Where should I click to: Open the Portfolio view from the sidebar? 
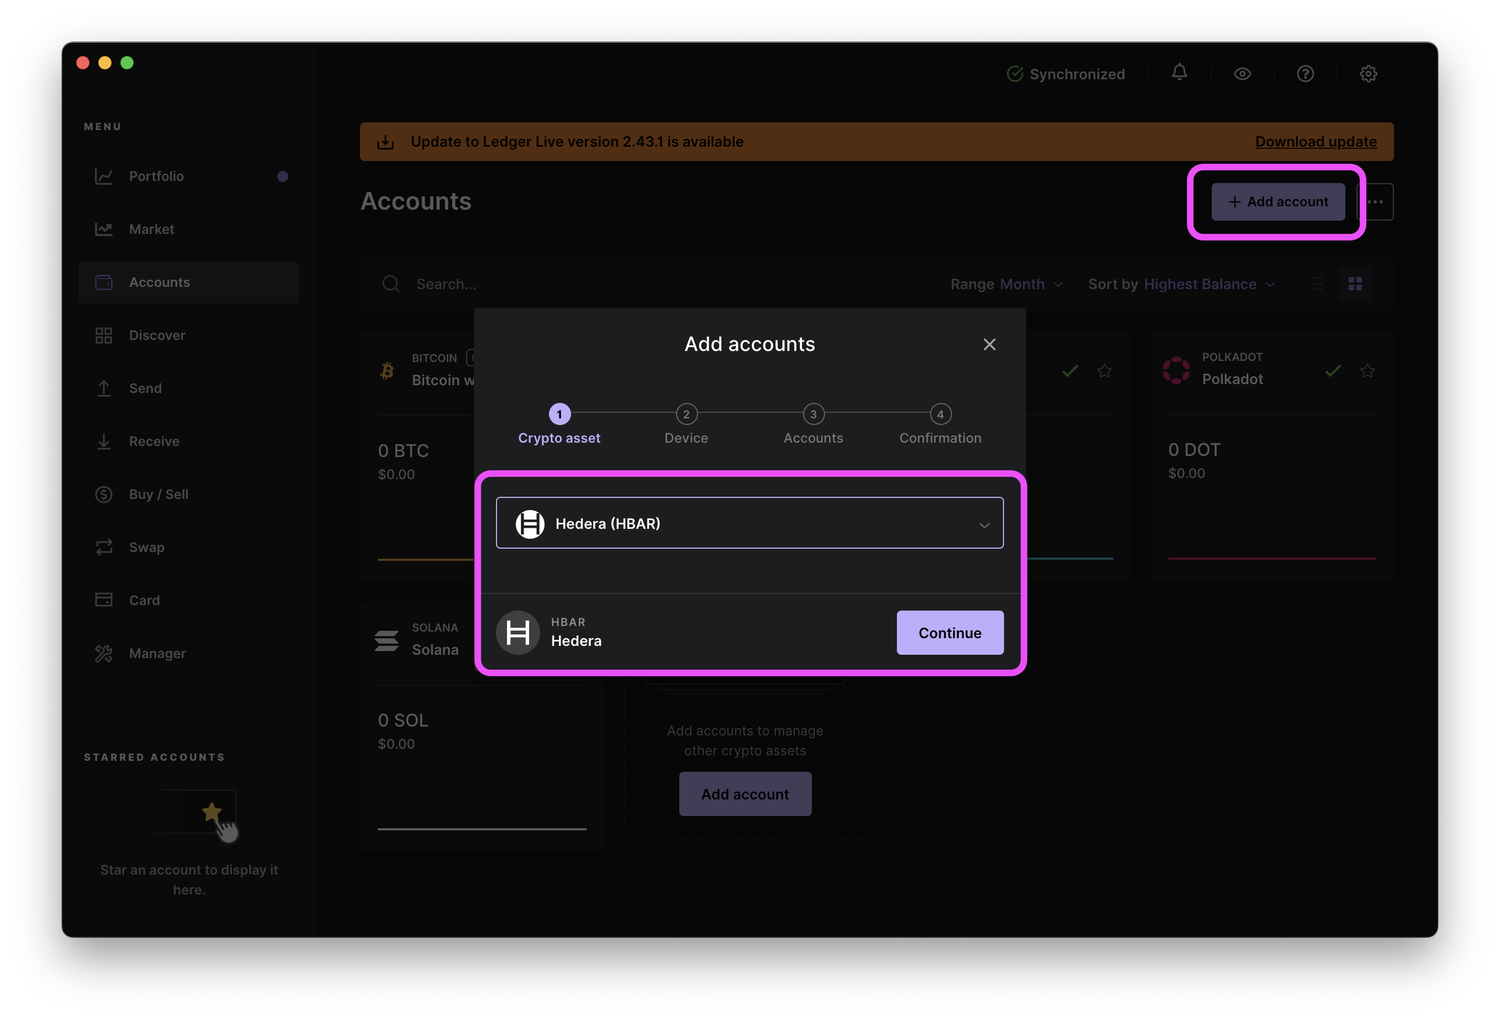point(155,176)
